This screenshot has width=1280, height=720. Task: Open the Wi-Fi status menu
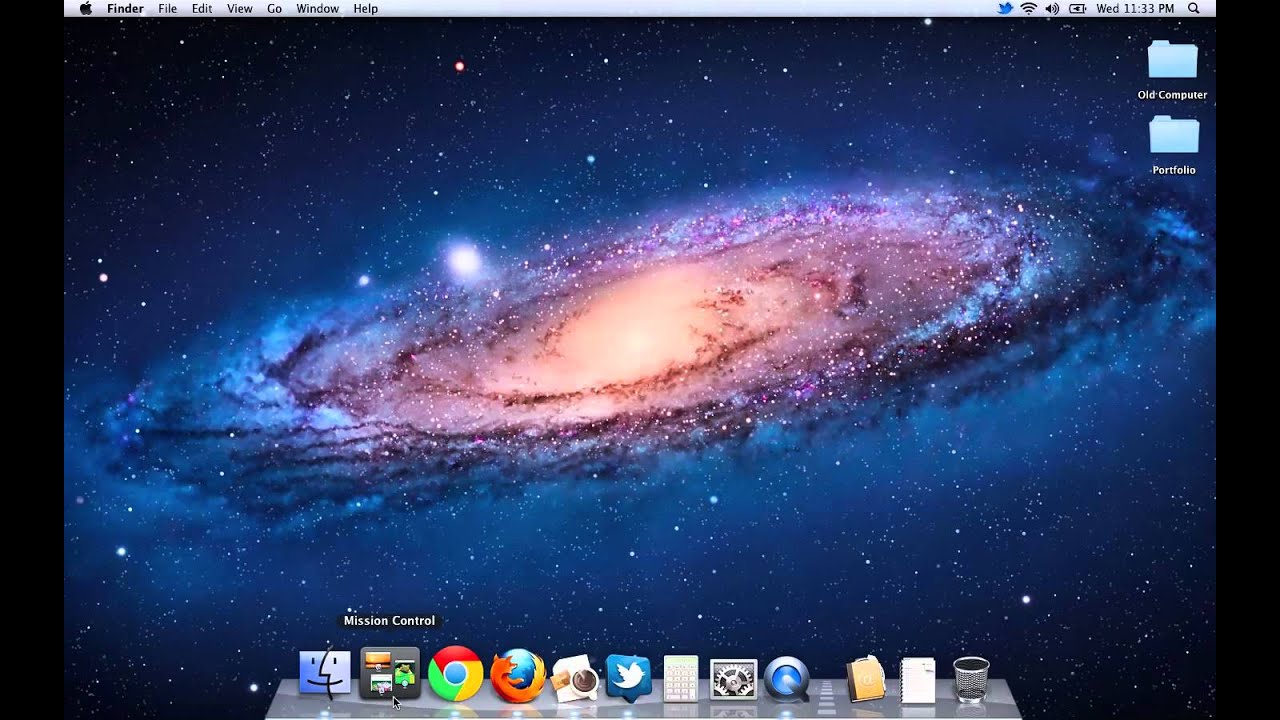[x=1029, y=8]
